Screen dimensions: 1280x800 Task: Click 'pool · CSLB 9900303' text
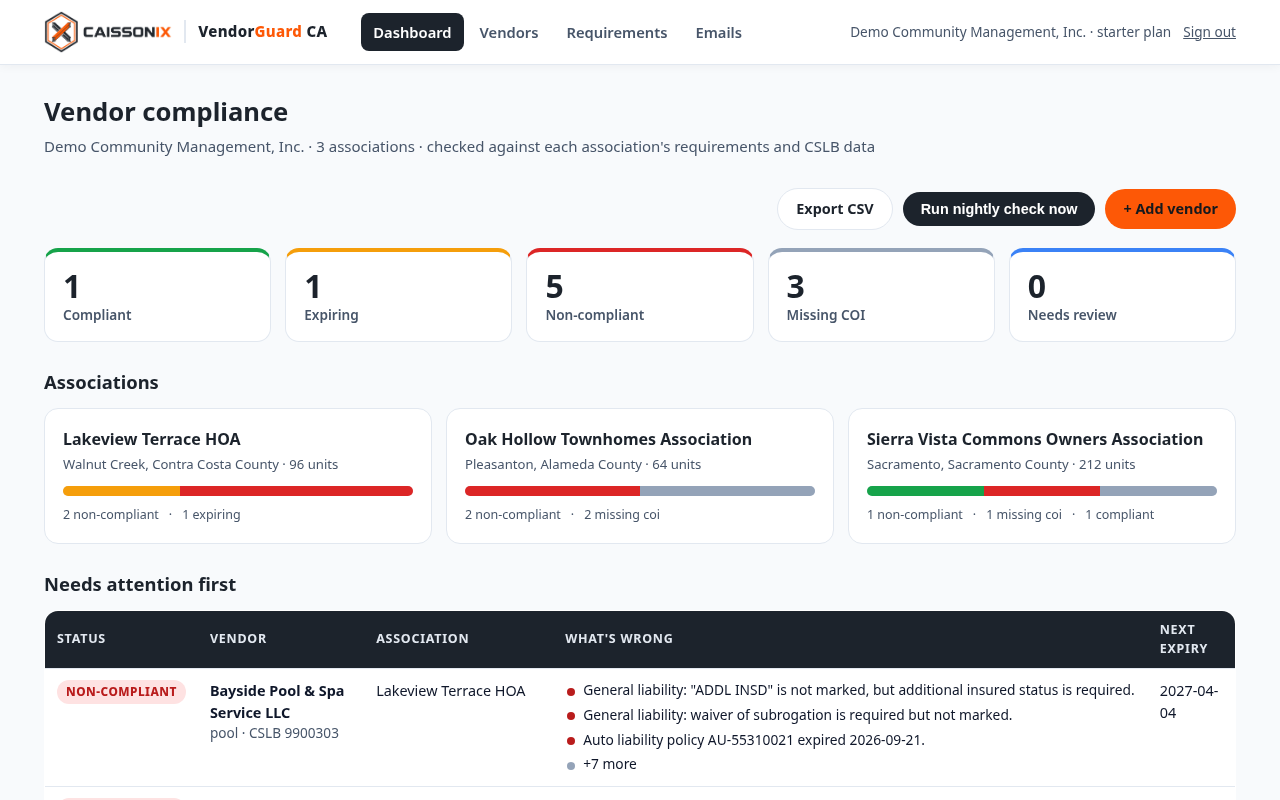pos(274,733)
